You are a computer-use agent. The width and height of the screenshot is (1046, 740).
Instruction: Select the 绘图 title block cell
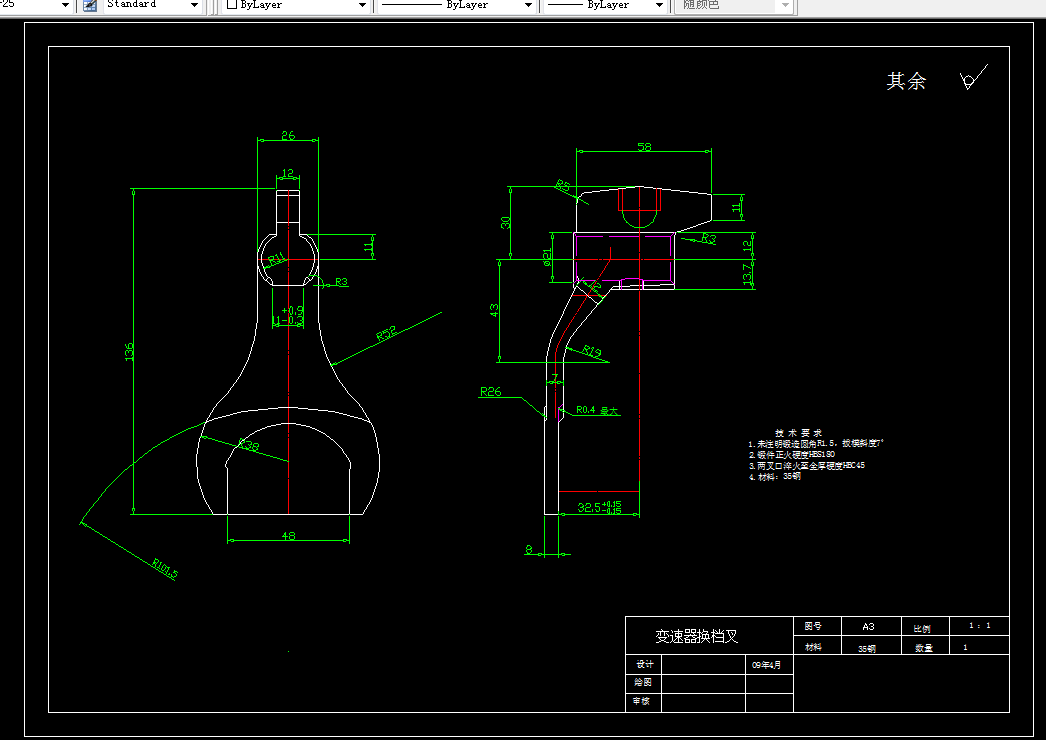point(643,683)
